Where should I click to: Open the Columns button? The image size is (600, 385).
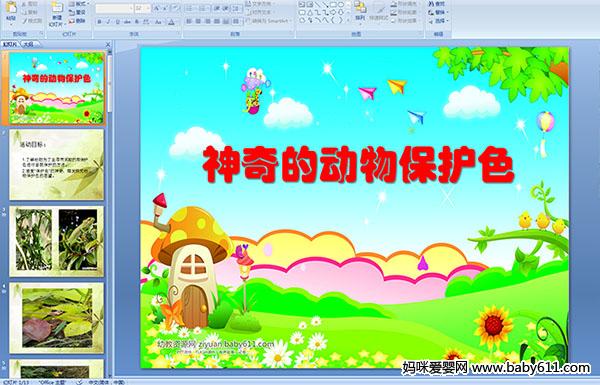[236, 21]
